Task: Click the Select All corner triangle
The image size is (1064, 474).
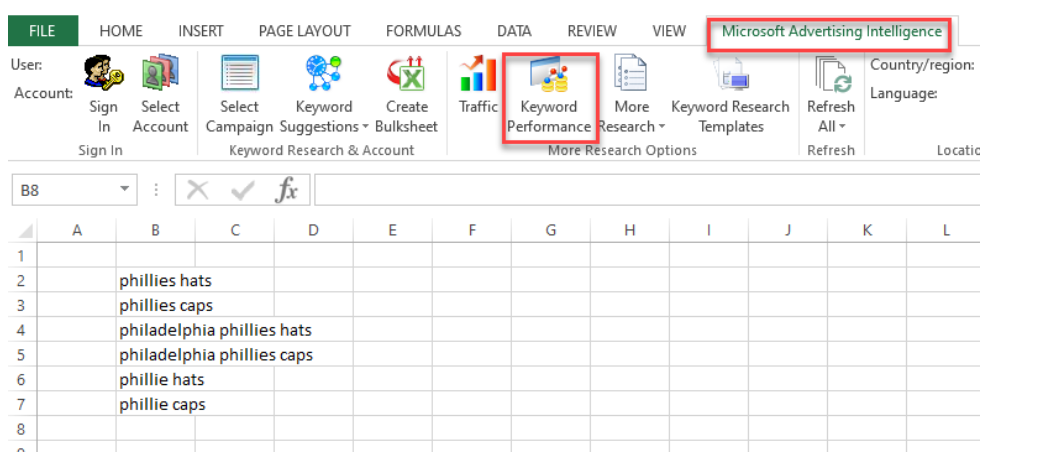Action: 27,232
